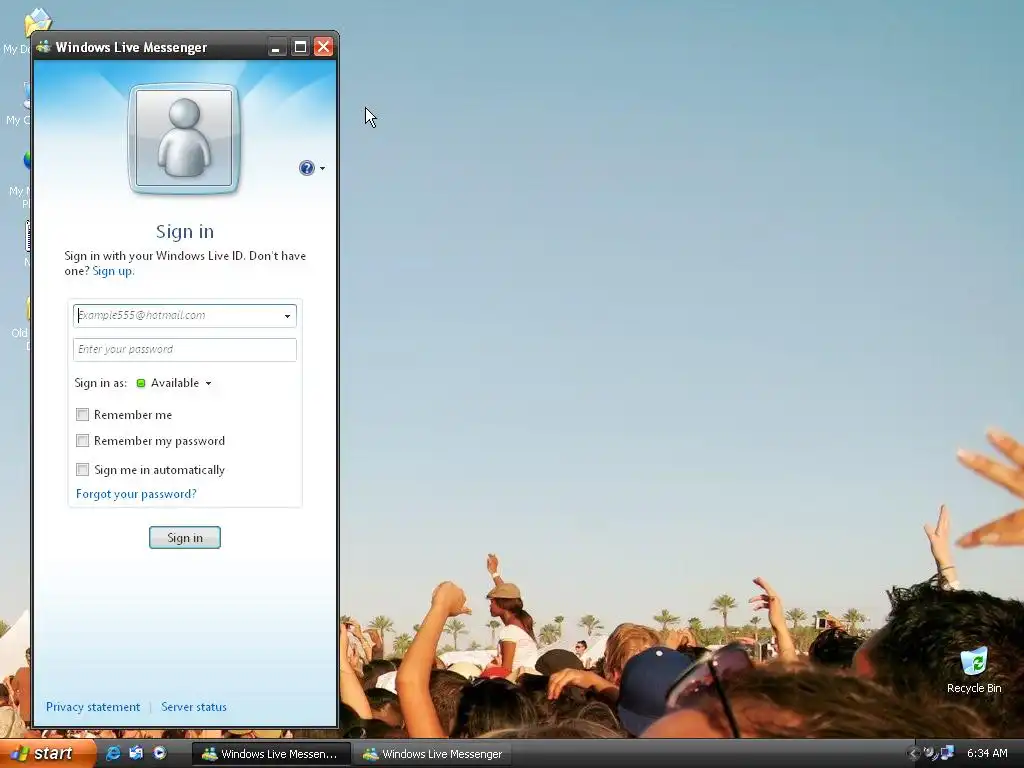
Task: Open the Forgot your password link
Action: pyautogui.click(x=136, y=494)
